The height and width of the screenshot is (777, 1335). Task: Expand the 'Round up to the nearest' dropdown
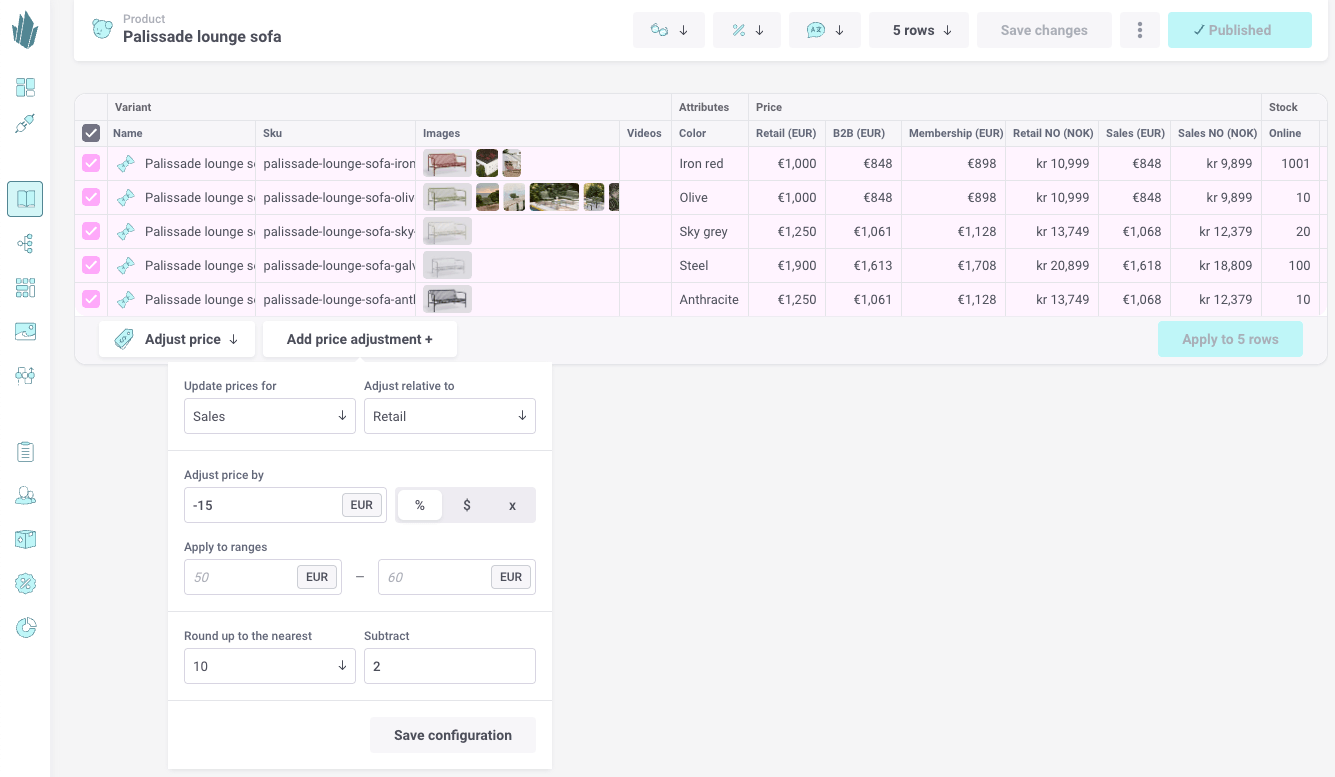[269, 666]
